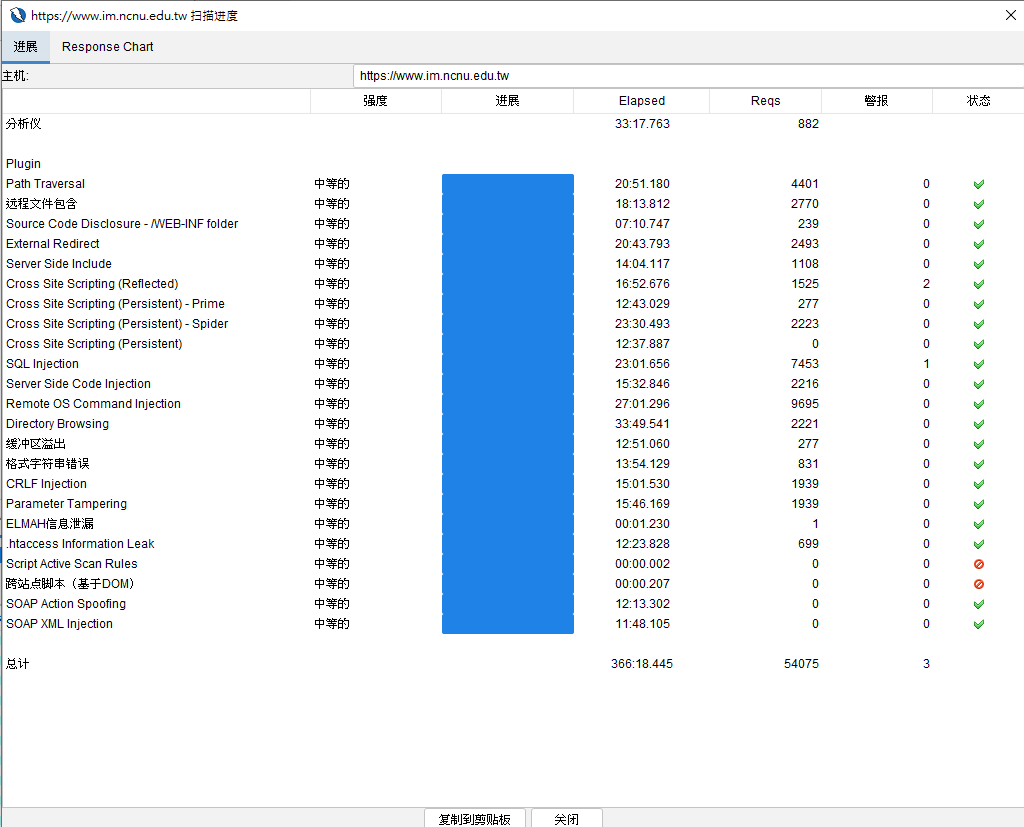
Task: Click the elapsed time 33:49.541
Action: pos(642,424)
